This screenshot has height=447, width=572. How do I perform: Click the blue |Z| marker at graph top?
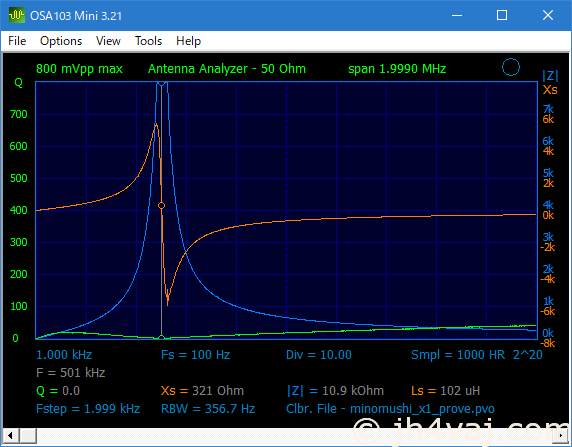click(161, 84)
